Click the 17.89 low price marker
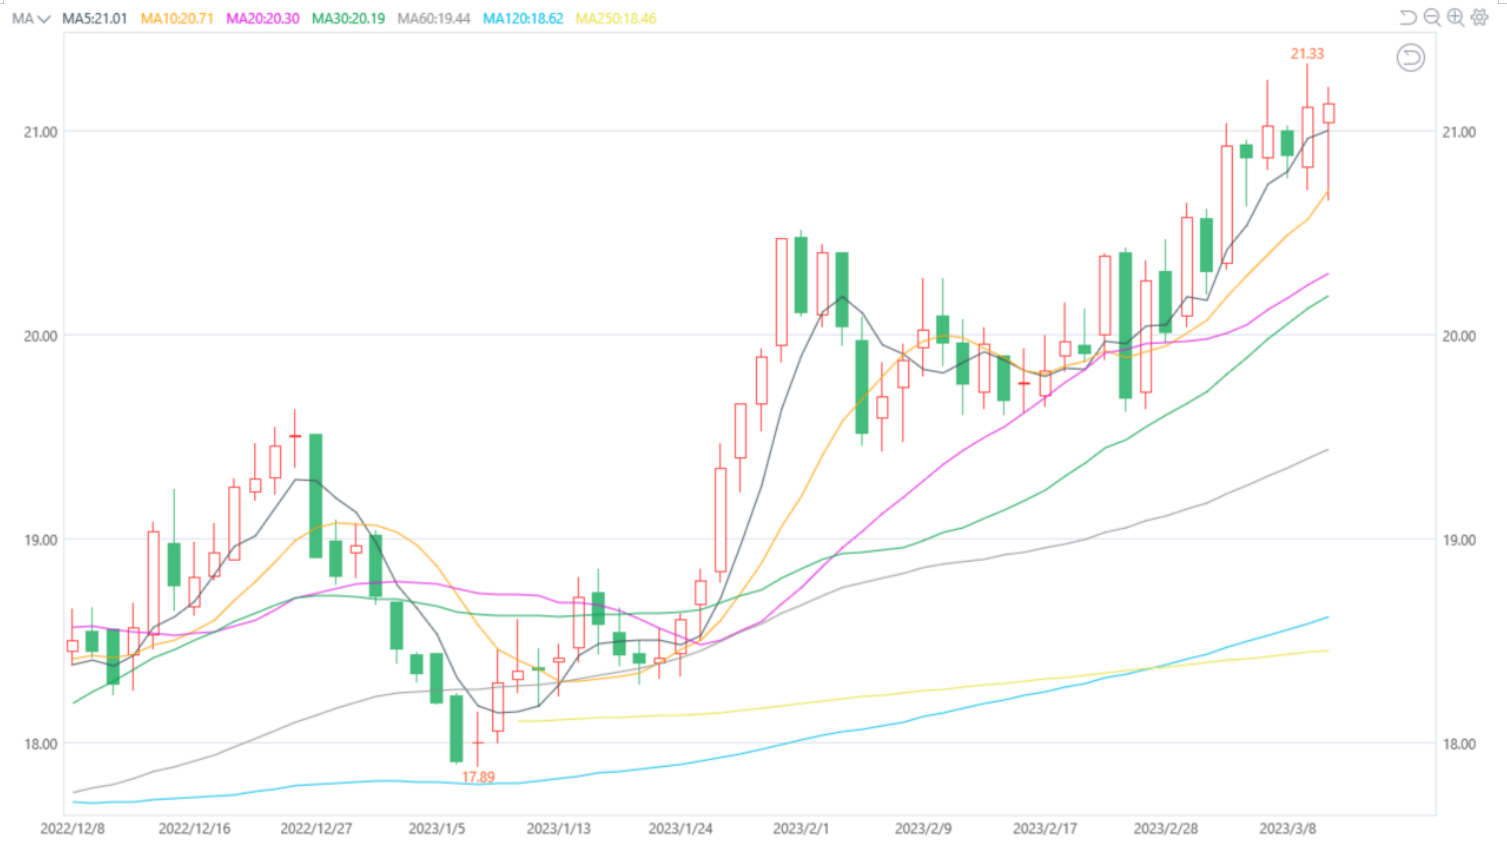The width and height of the screenshot is (1507, 858). [x=478, y=777]
